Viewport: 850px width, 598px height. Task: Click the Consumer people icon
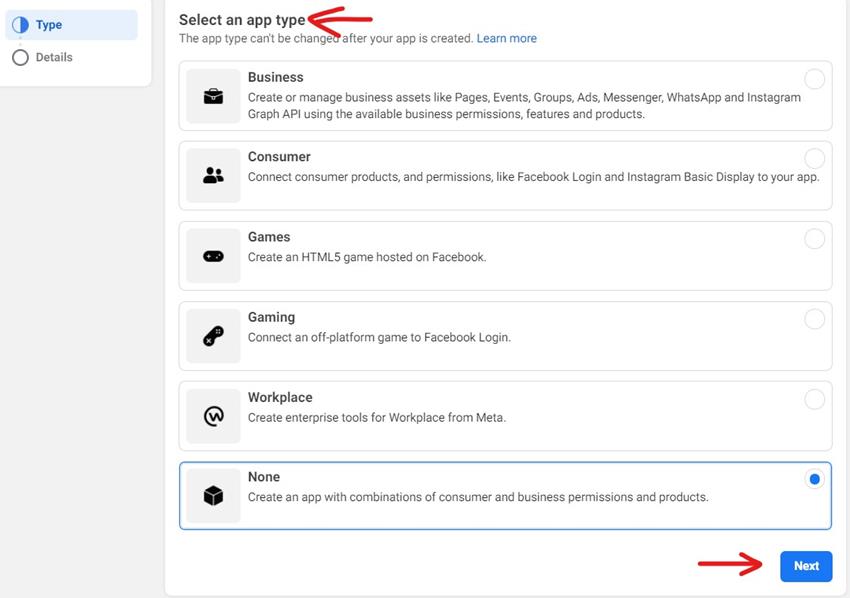coord(213,174)
